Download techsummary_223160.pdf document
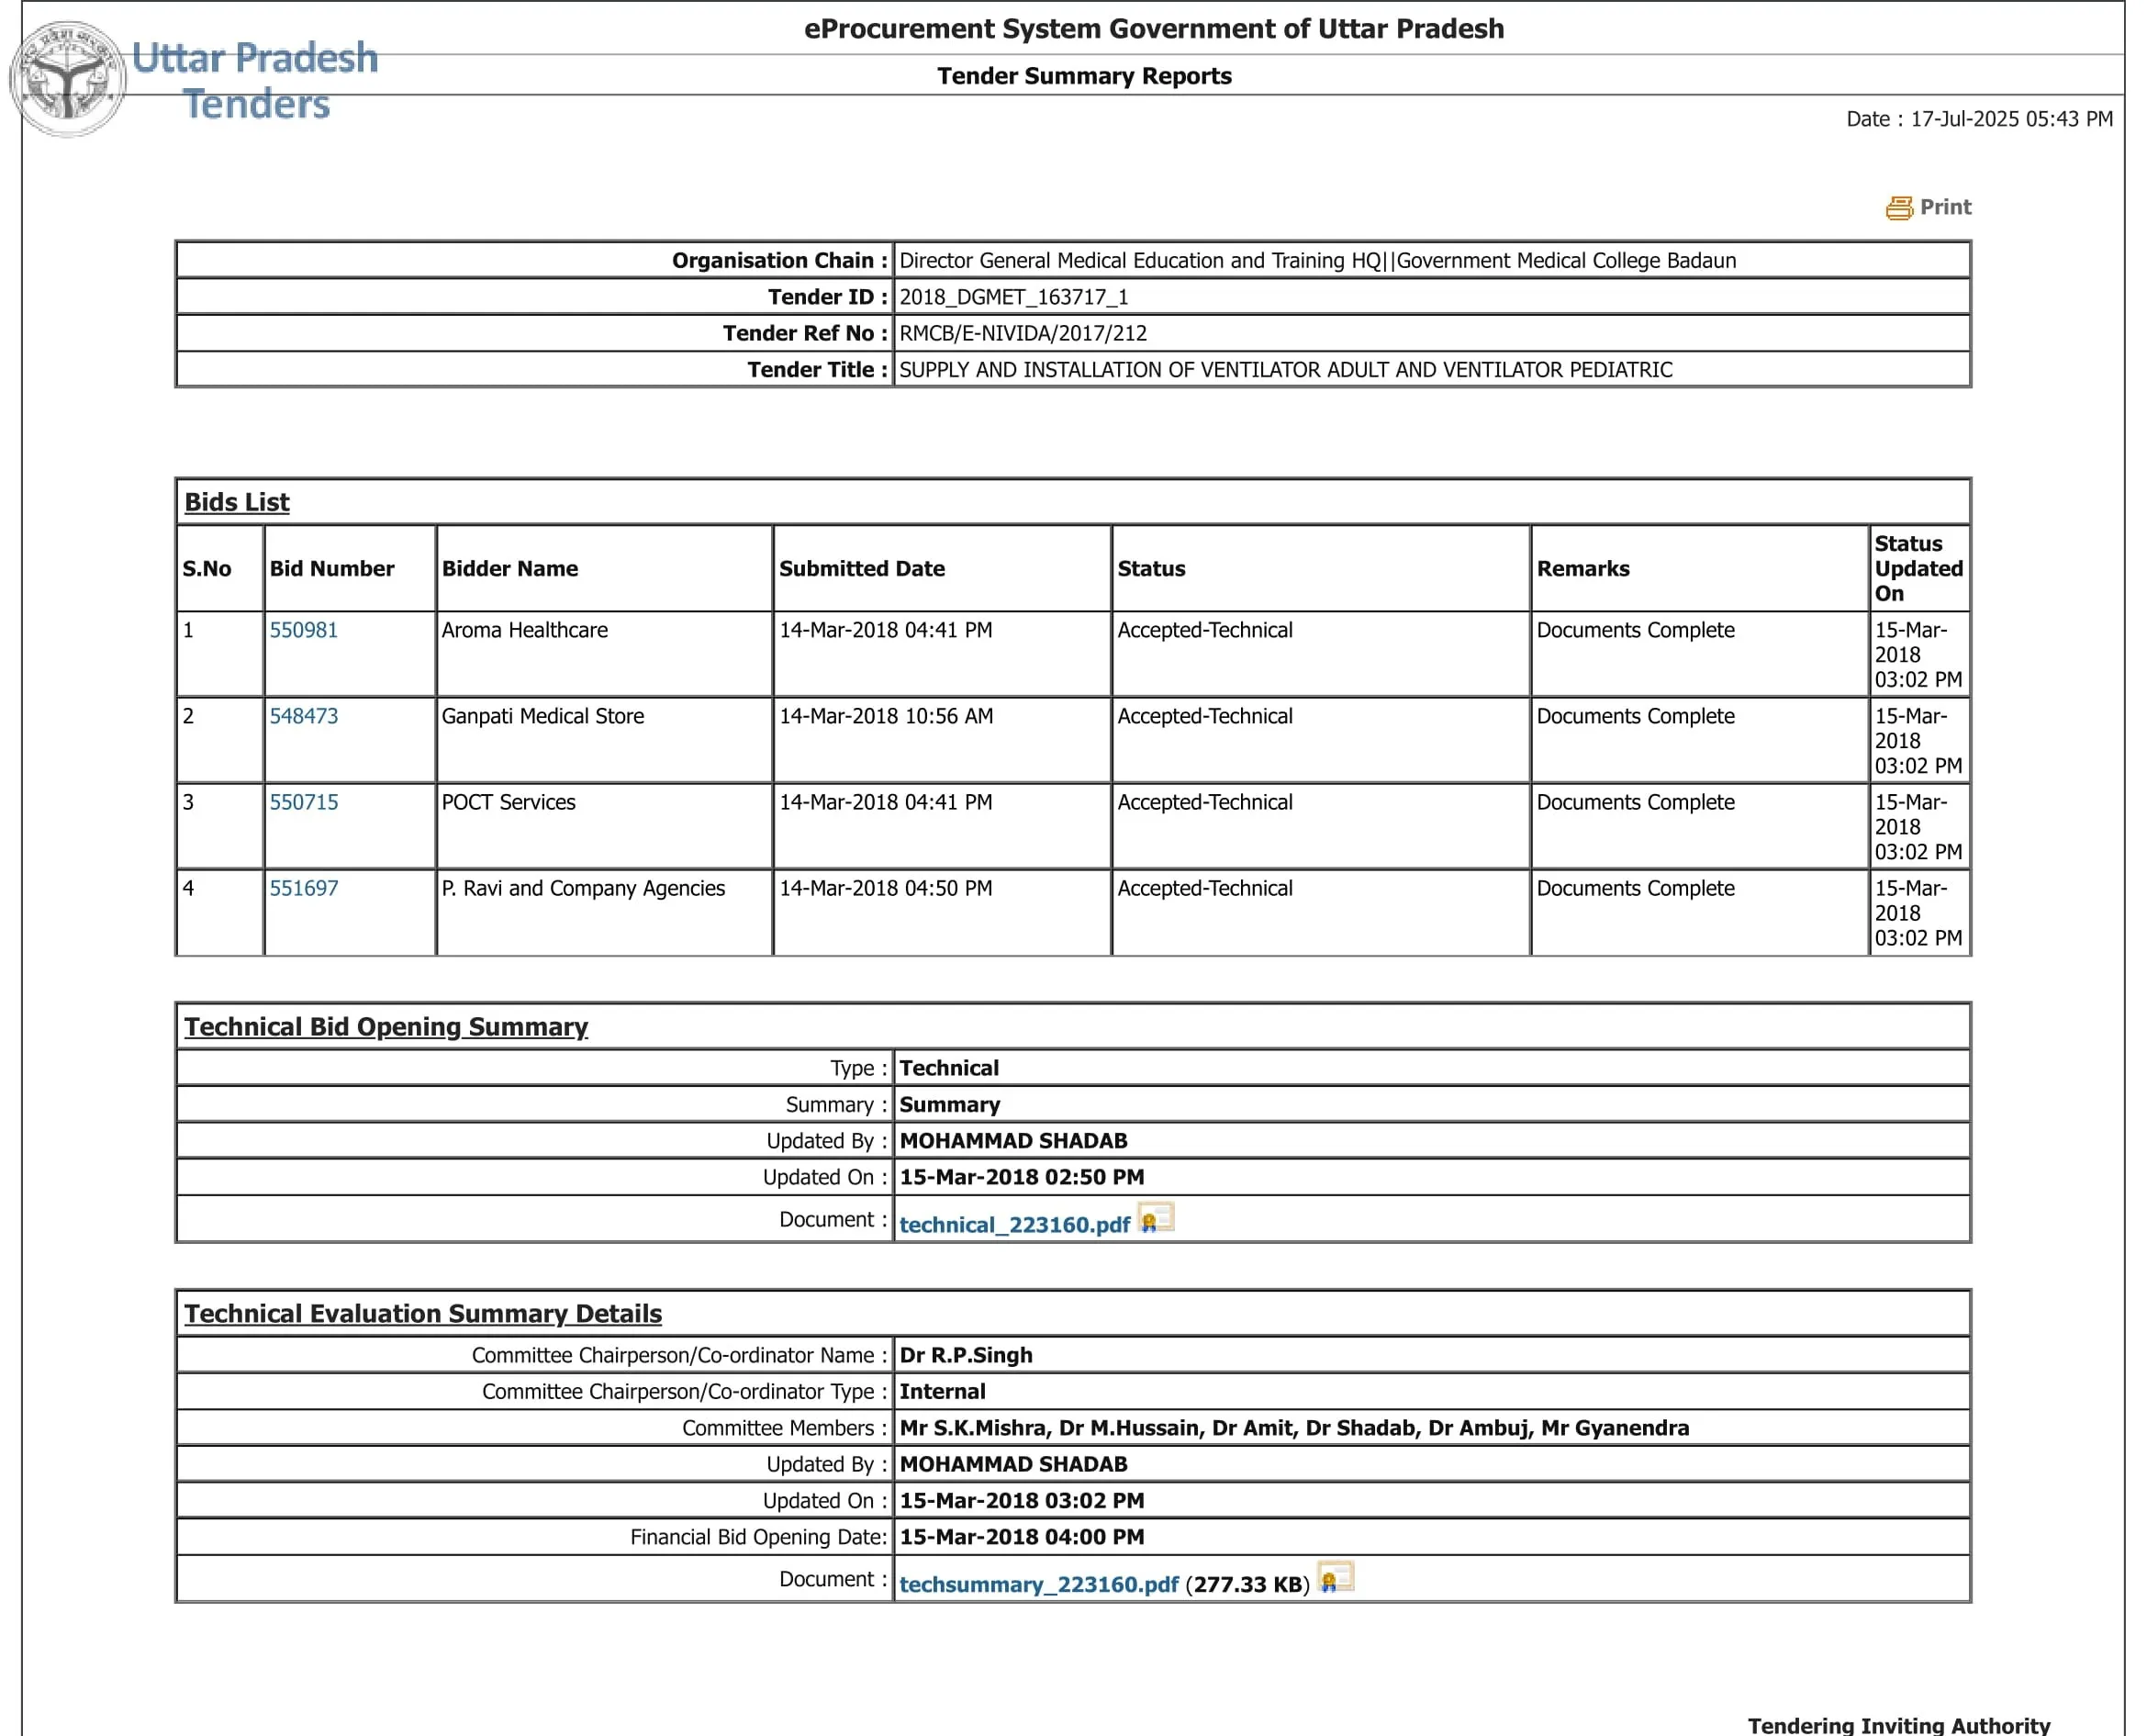This screenshot has height=1736, width=2147. coord(1038,1584)
